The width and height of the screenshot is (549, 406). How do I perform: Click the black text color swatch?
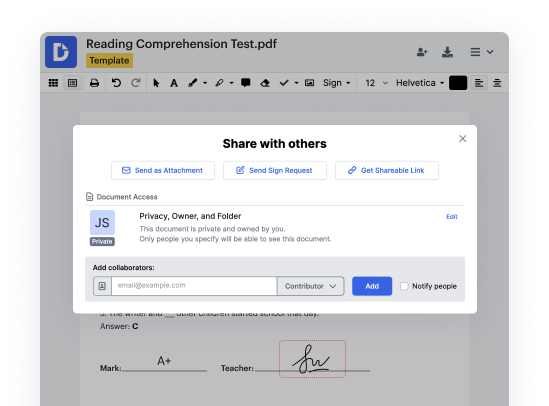coord(458,83)
